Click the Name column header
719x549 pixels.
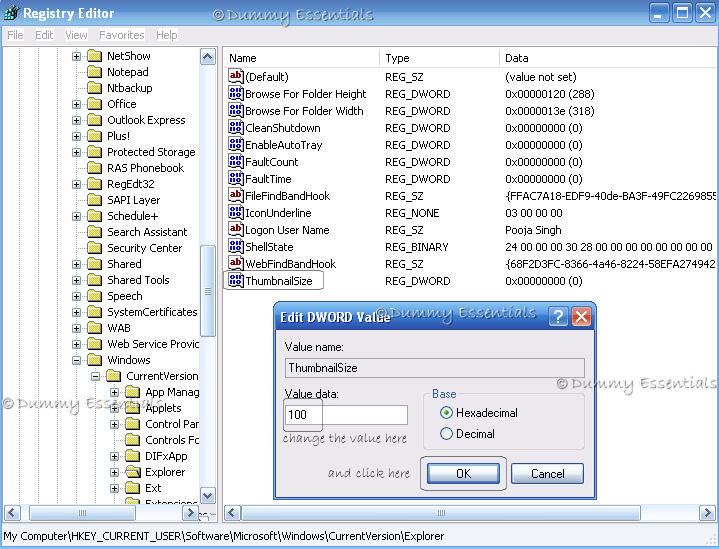point(302,58)
